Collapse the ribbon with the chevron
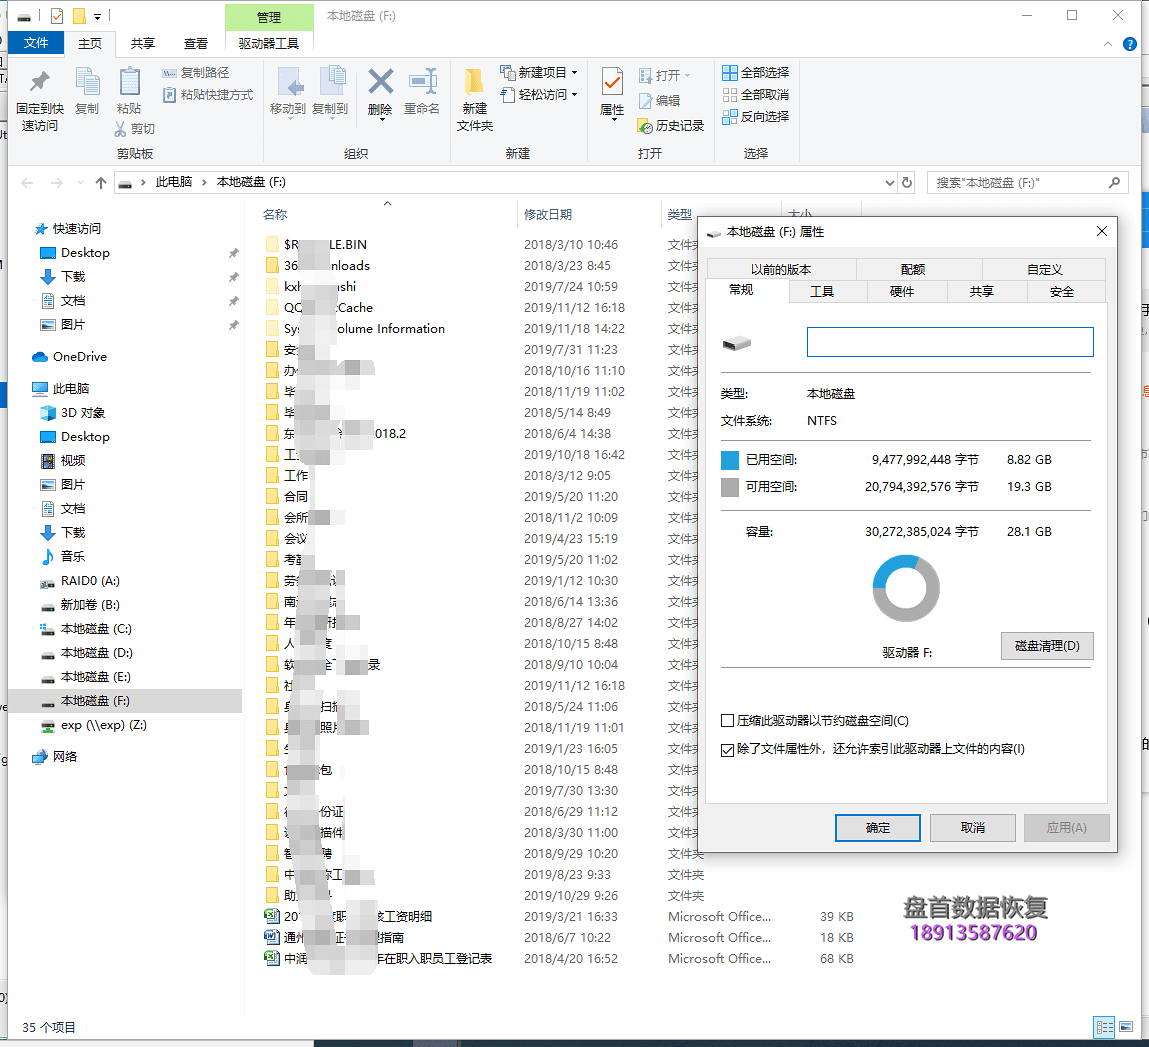 (1107, 45)
